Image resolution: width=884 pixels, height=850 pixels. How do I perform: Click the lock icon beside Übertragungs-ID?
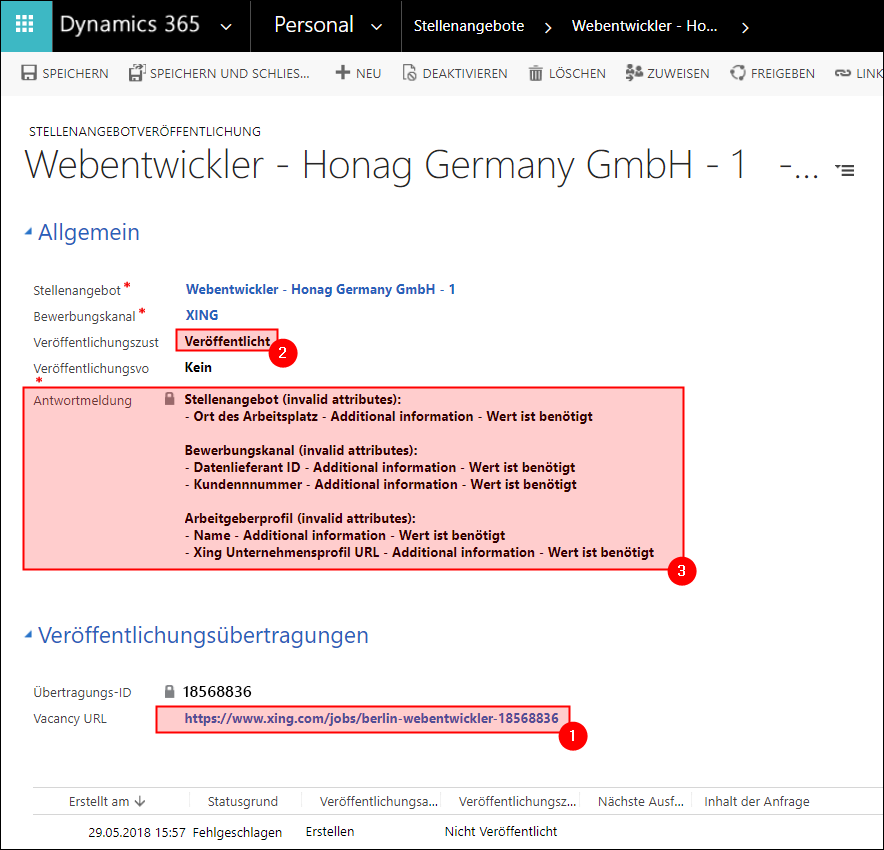point(169,692)
